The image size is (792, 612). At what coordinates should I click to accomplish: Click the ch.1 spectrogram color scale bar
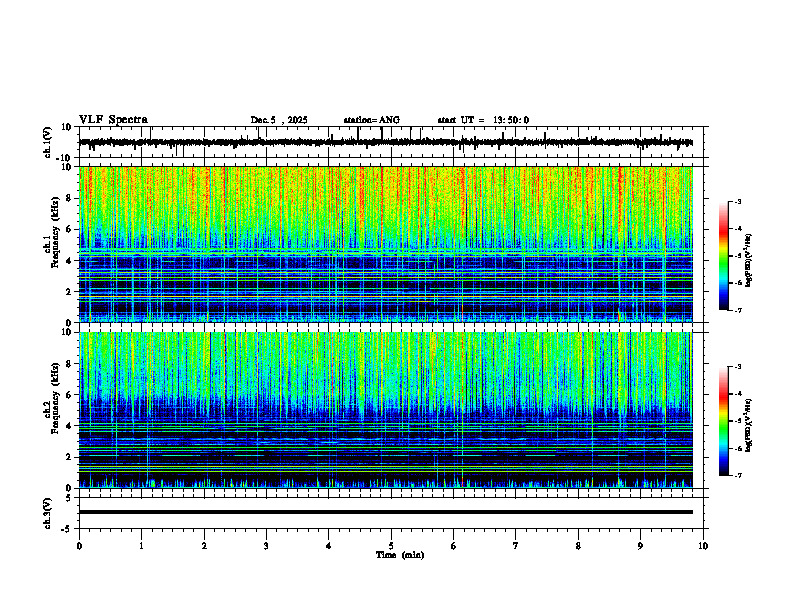[723, 256]
